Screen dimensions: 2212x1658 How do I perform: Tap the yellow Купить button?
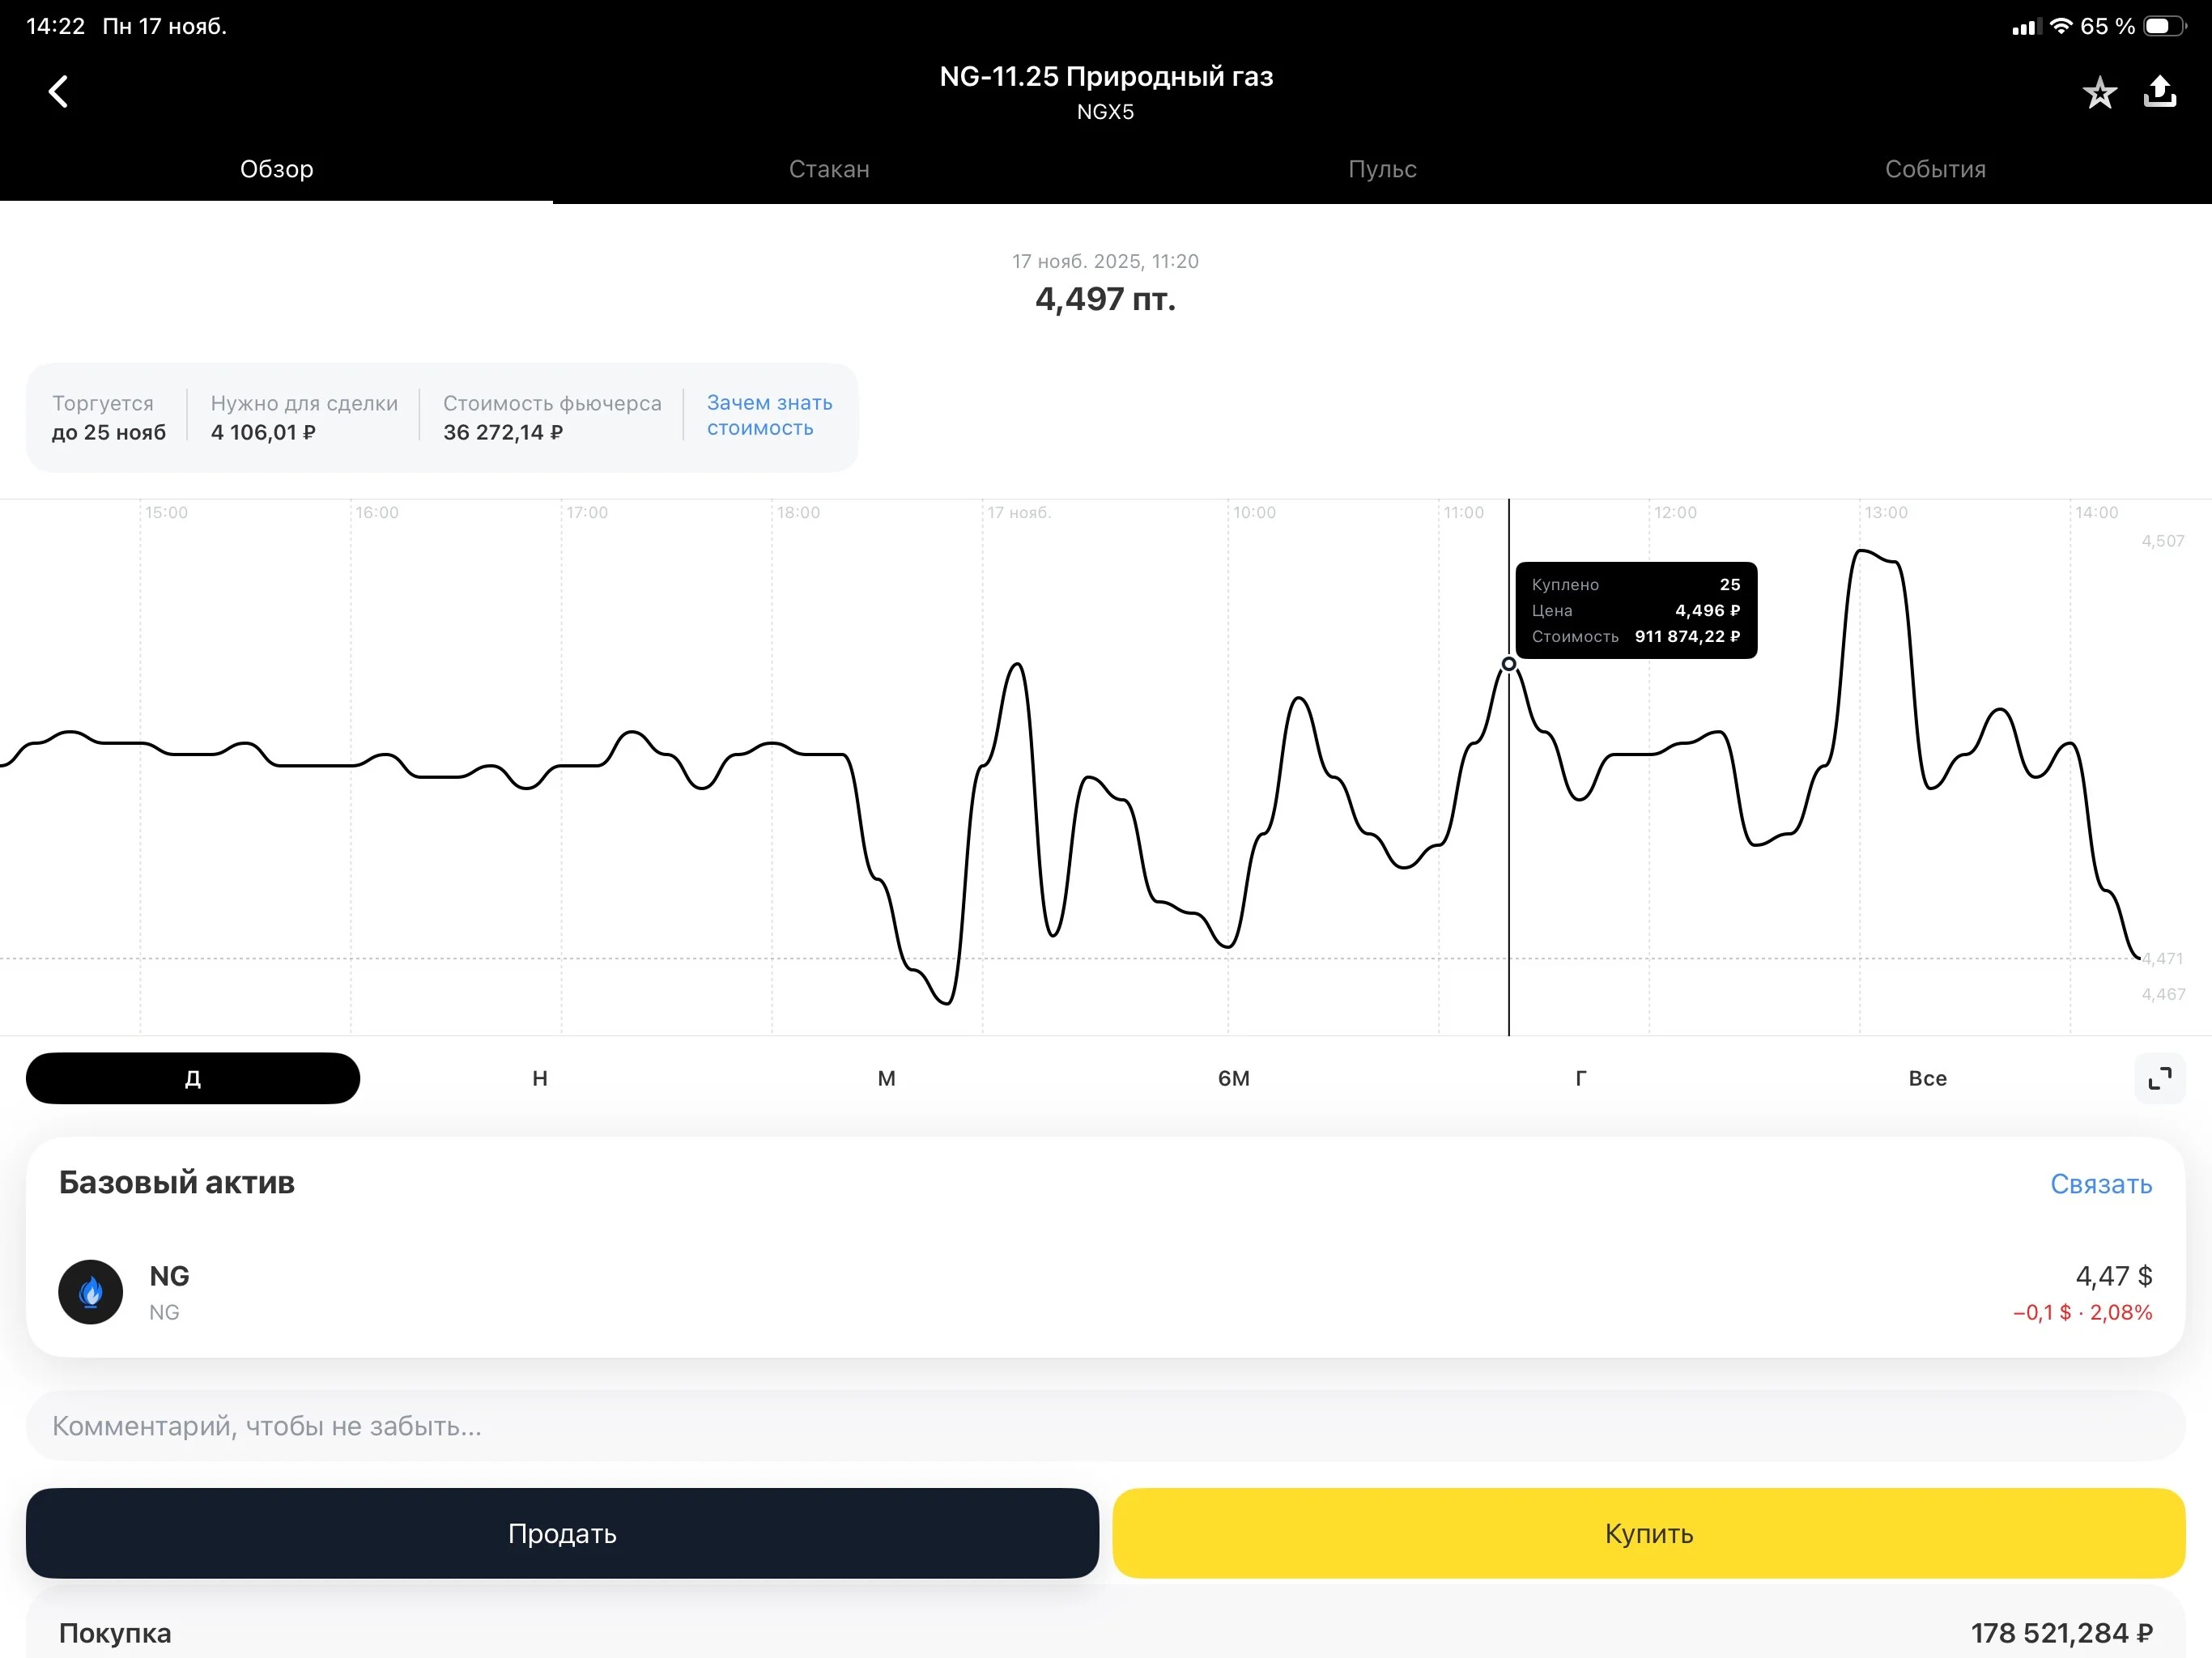click(x=1649, y=1533)
